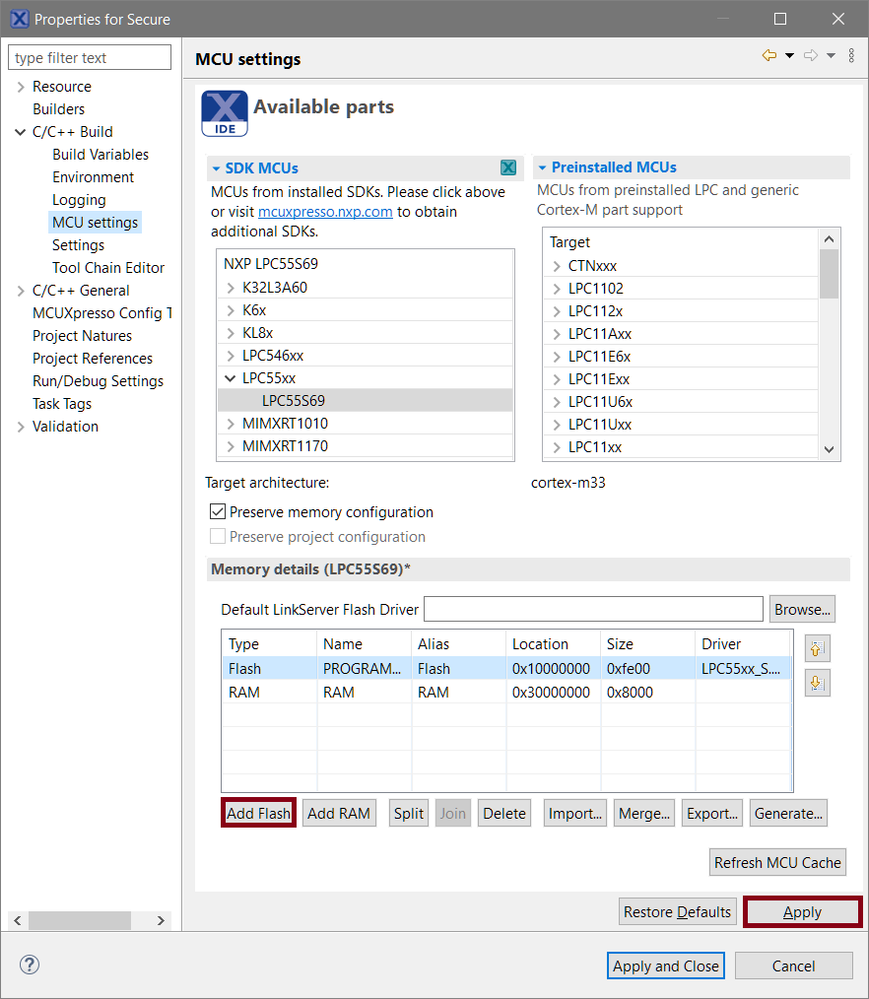Expand the C/C++ General node
869x999 pixels.
[20, 291]
